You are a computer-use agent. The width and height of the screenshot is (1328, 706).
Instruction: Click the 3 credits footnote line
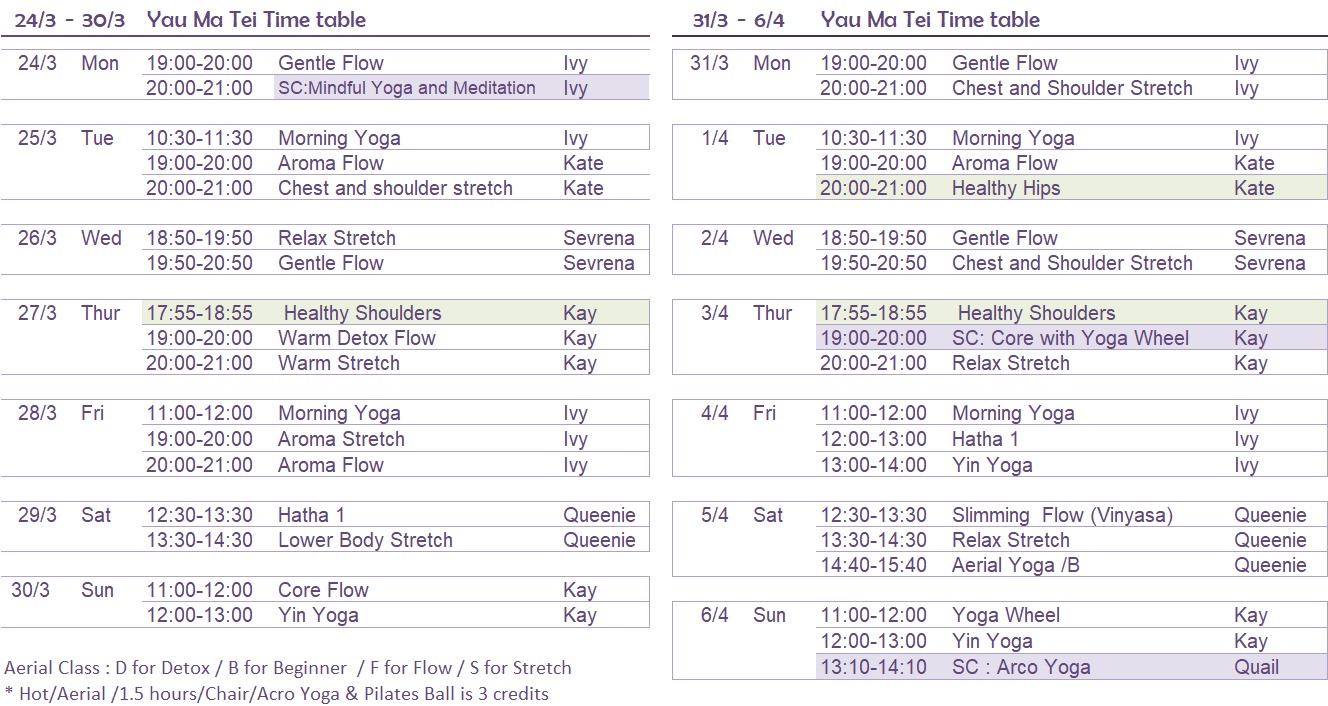(276, 693)
